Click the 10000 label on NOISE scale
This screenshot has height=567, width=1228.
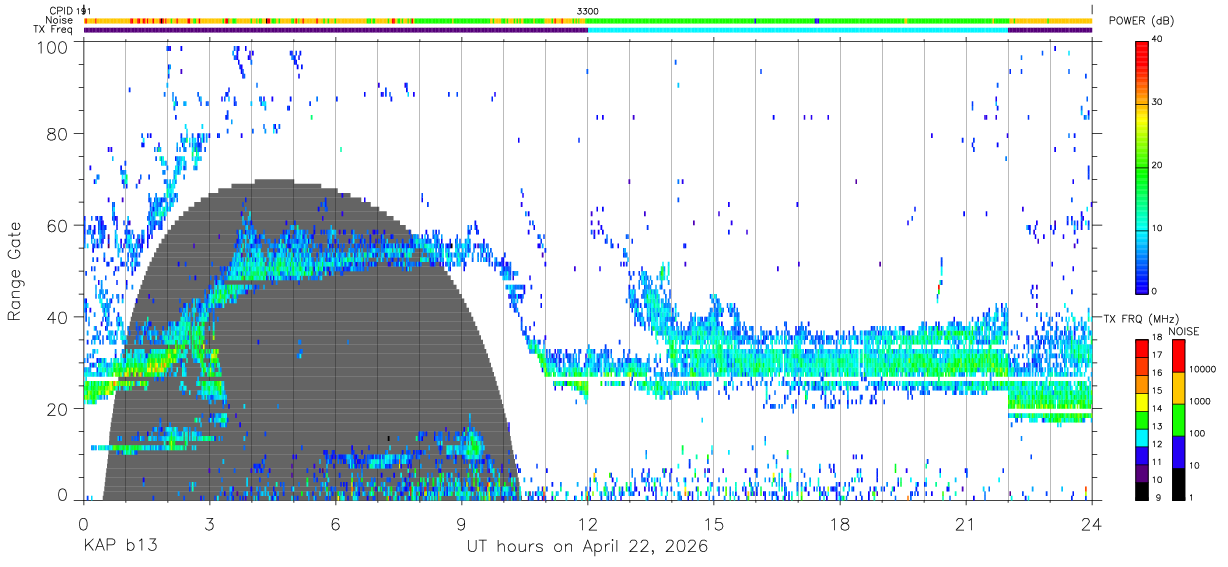tap(1204, 369)
